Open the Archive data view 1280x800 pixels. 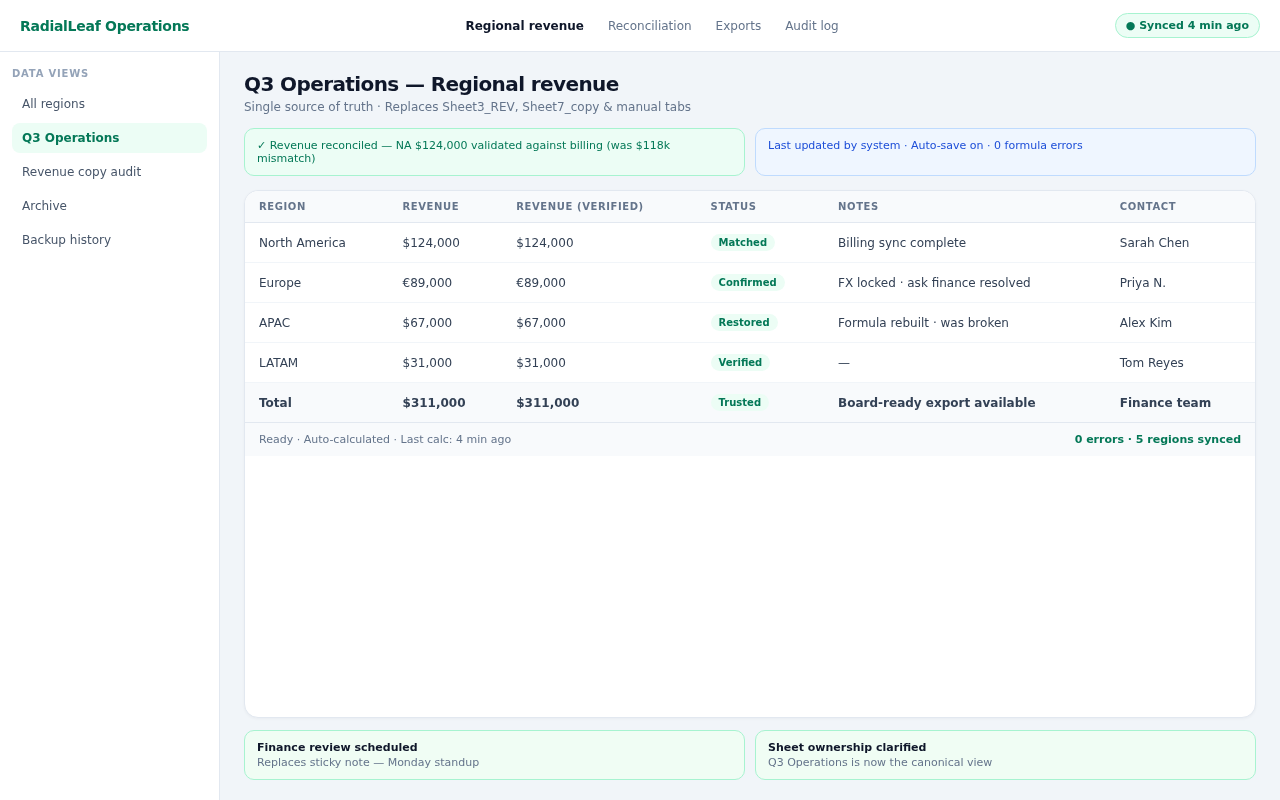[x=109, y=206]
